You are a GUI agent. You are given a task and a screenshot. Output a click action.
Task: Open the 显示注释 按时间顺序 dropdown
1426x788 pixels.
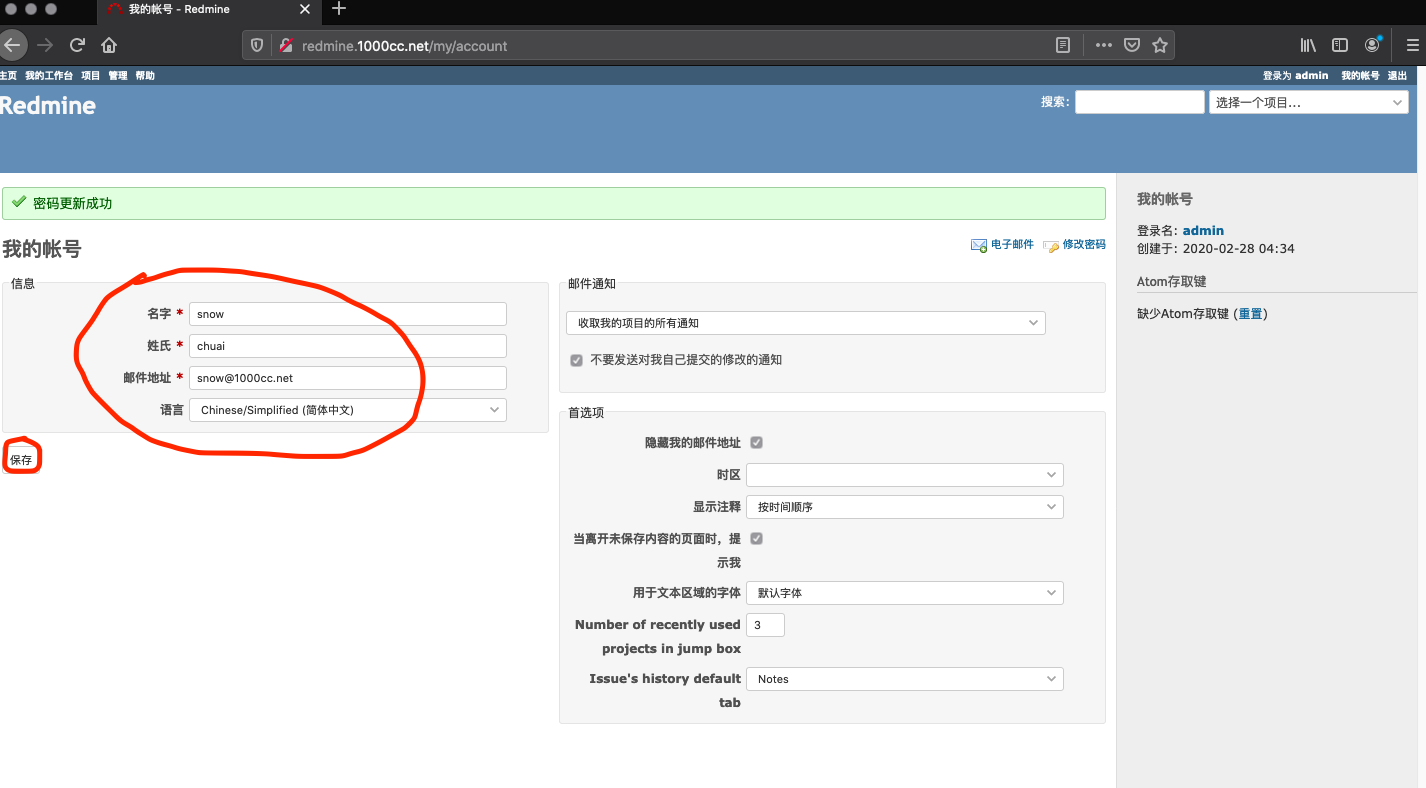[905, 507]
